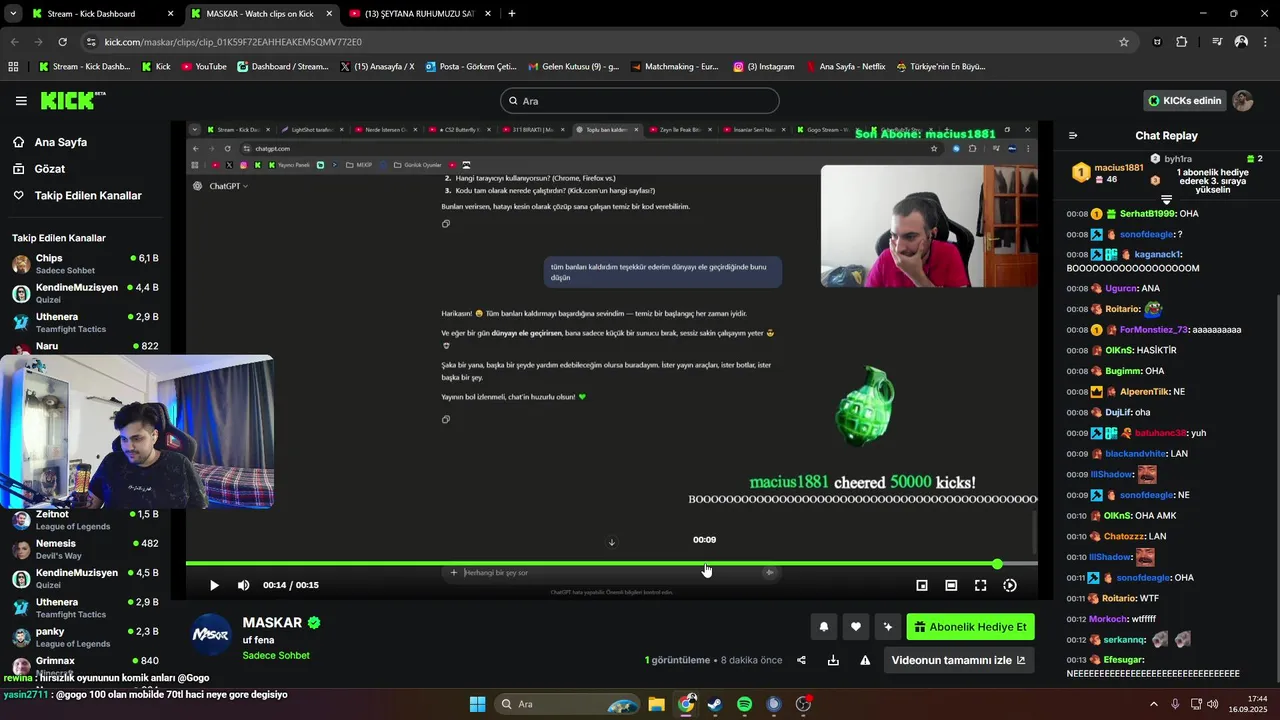This screenshot has height=720, width=1280.
Task: Open Zeitnot channel in sidebar
Action: (x=85, y=520)
